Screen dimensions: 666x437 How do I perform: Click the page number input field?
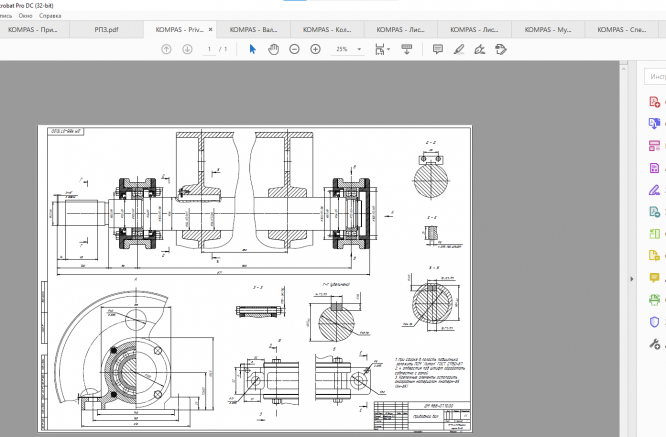coord(209,49)
